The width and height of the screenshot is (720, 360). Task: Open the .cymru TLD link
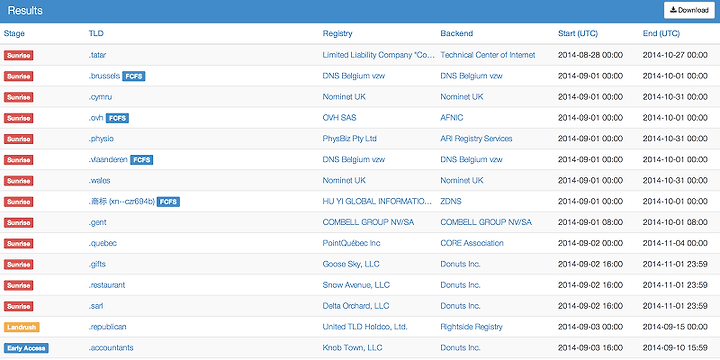(x=100, y=97)
